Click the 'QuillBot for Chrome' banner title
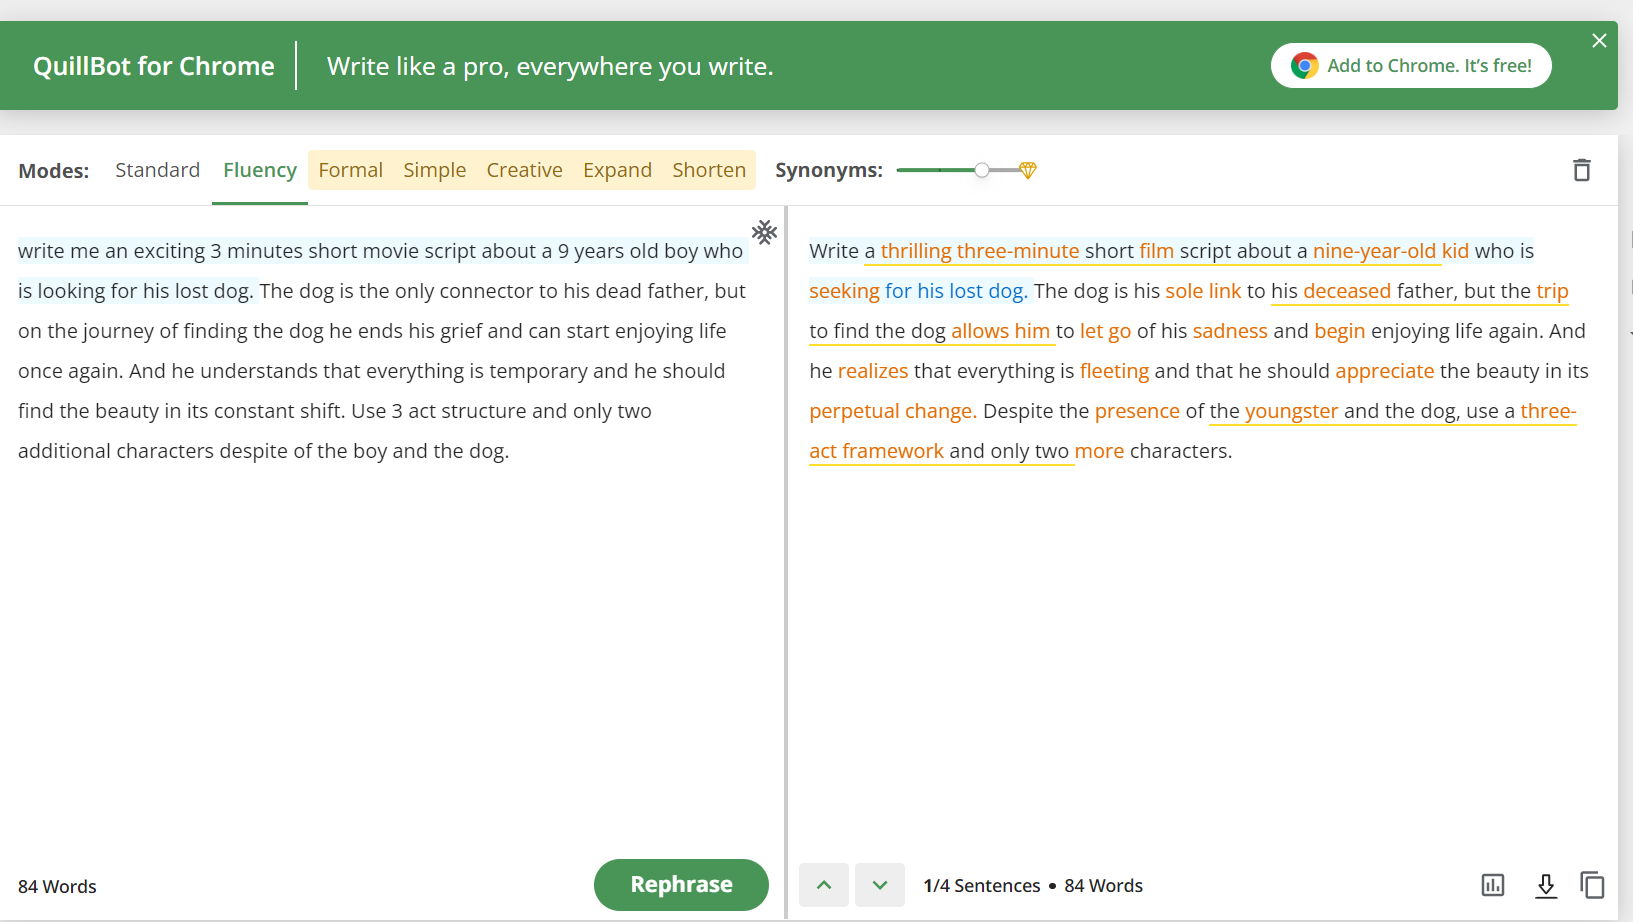Viewport: 1633px width, 922px height. point(154,66)
